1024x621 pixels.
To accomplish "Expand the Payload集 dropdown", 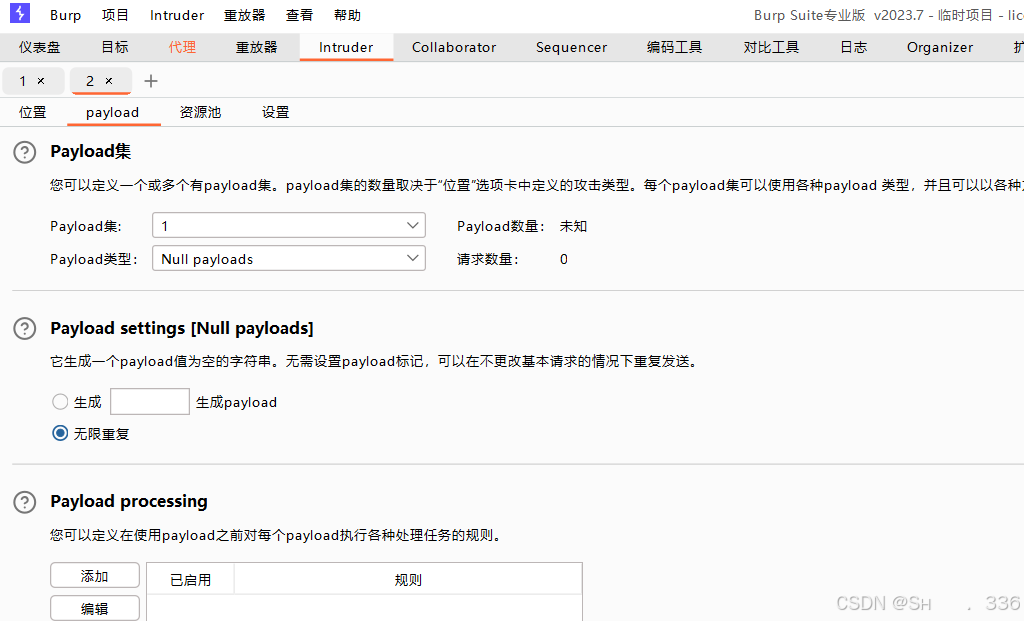I will tap(289, 225).
